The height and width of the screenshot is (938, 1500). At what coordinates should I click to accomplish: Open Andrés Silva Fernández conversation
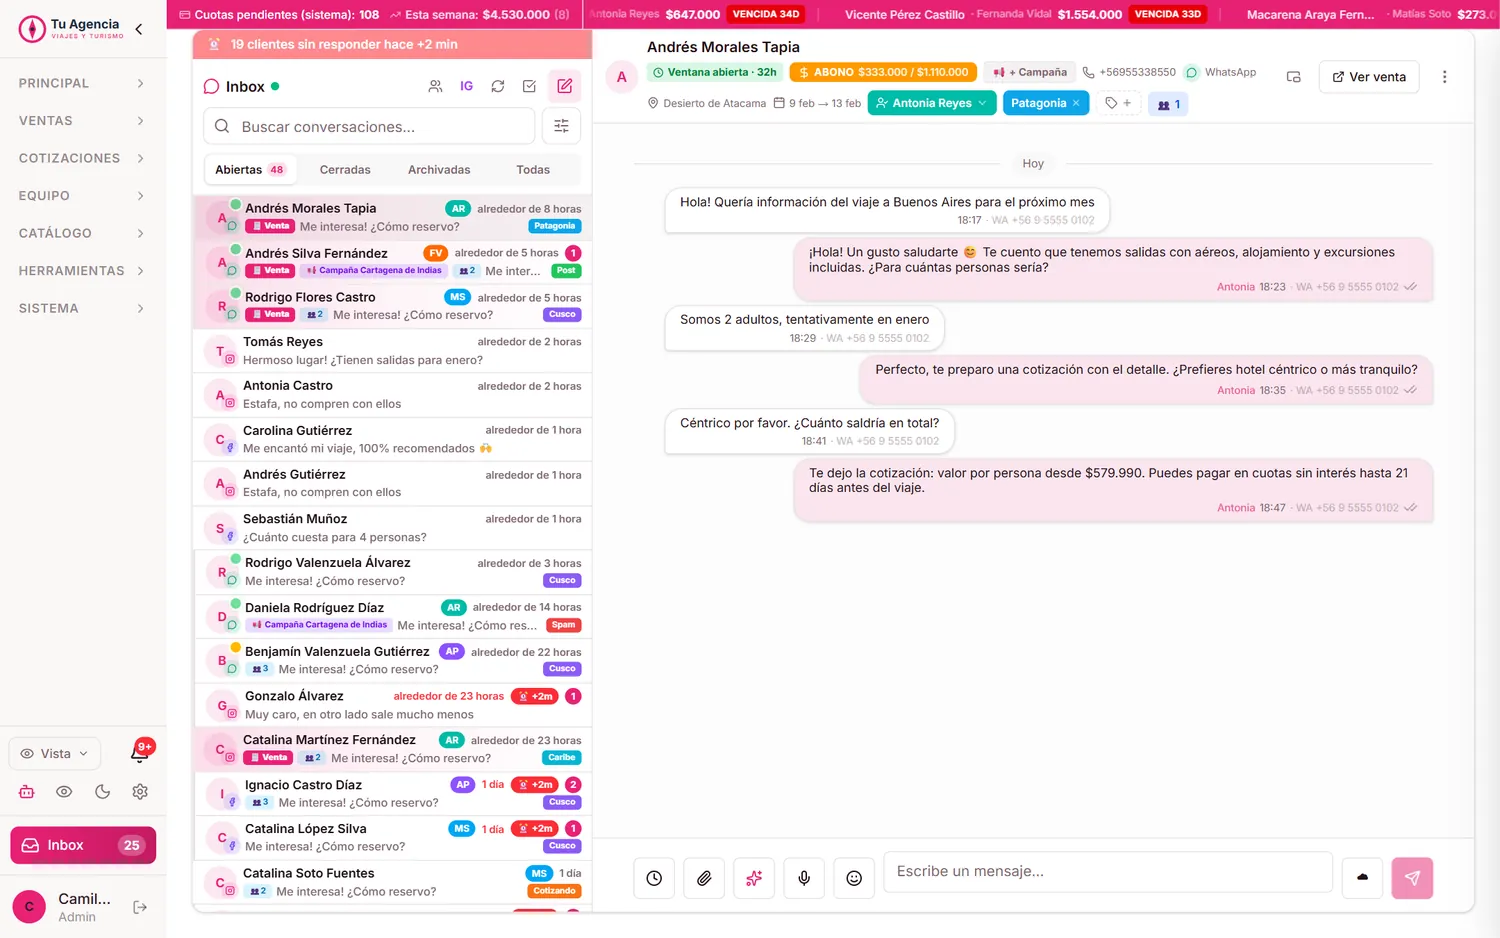coord(392,262)
